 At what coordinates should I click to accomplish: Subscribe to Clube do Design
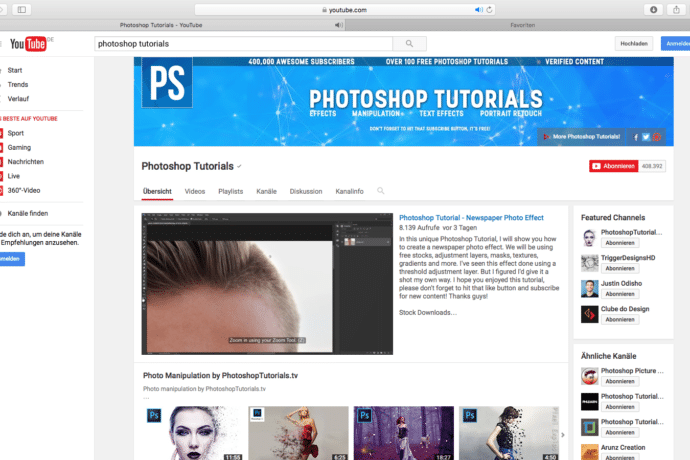coord(620,320)
